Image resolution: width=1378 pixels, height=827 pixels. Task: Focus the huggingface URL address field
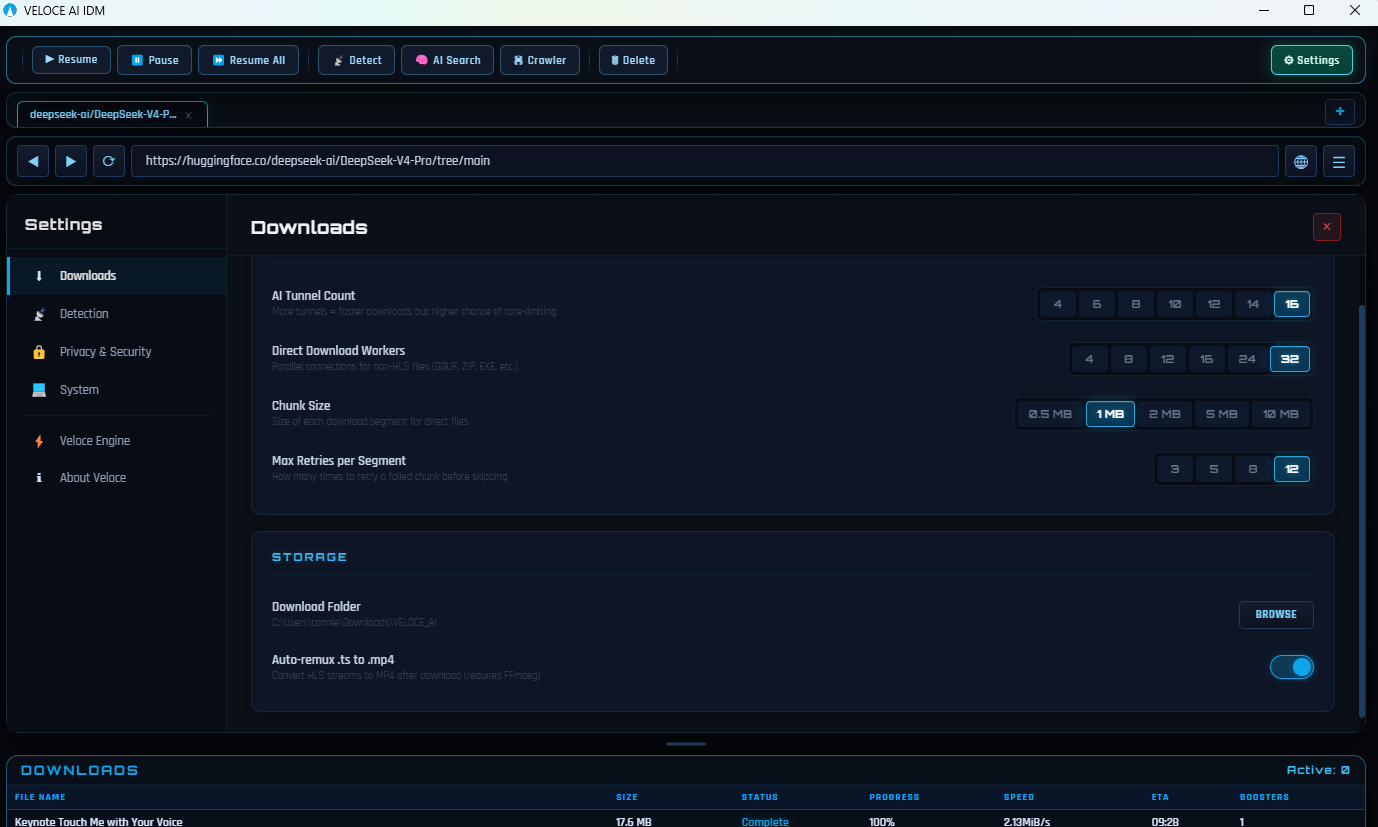[704, 161]
